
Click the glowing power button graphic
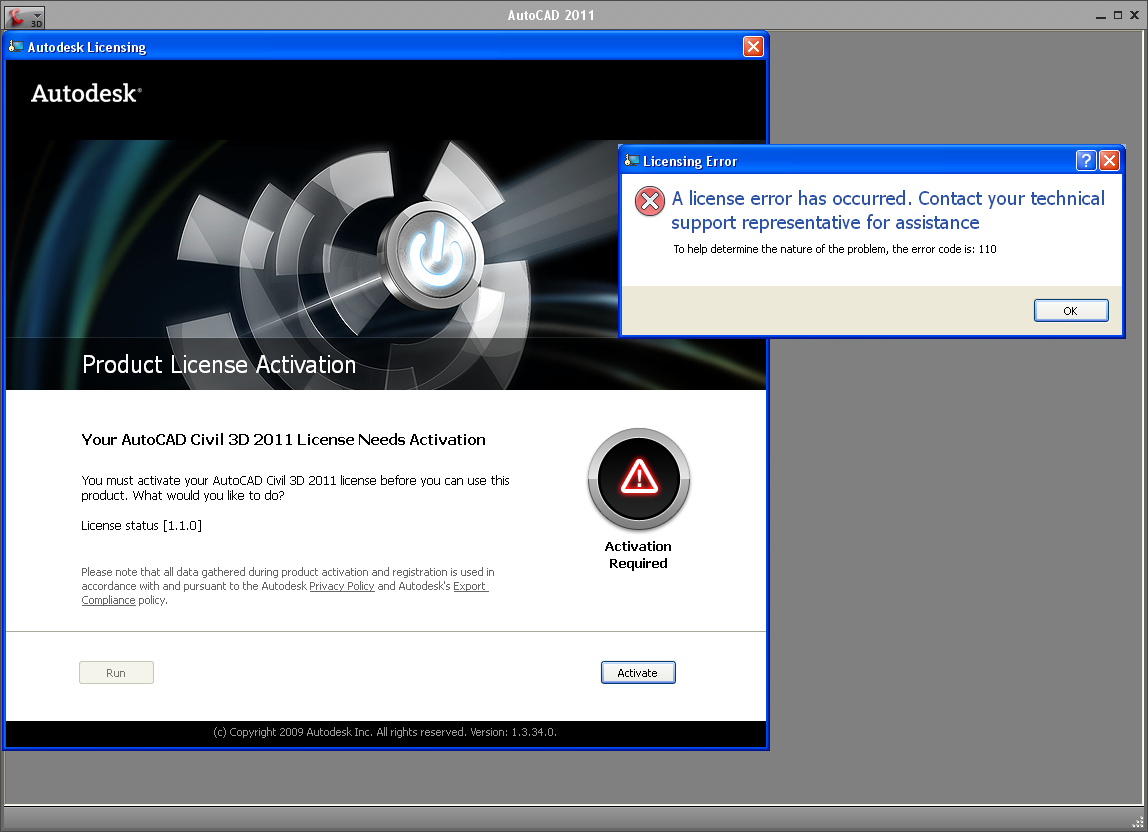tap(435, 255)
